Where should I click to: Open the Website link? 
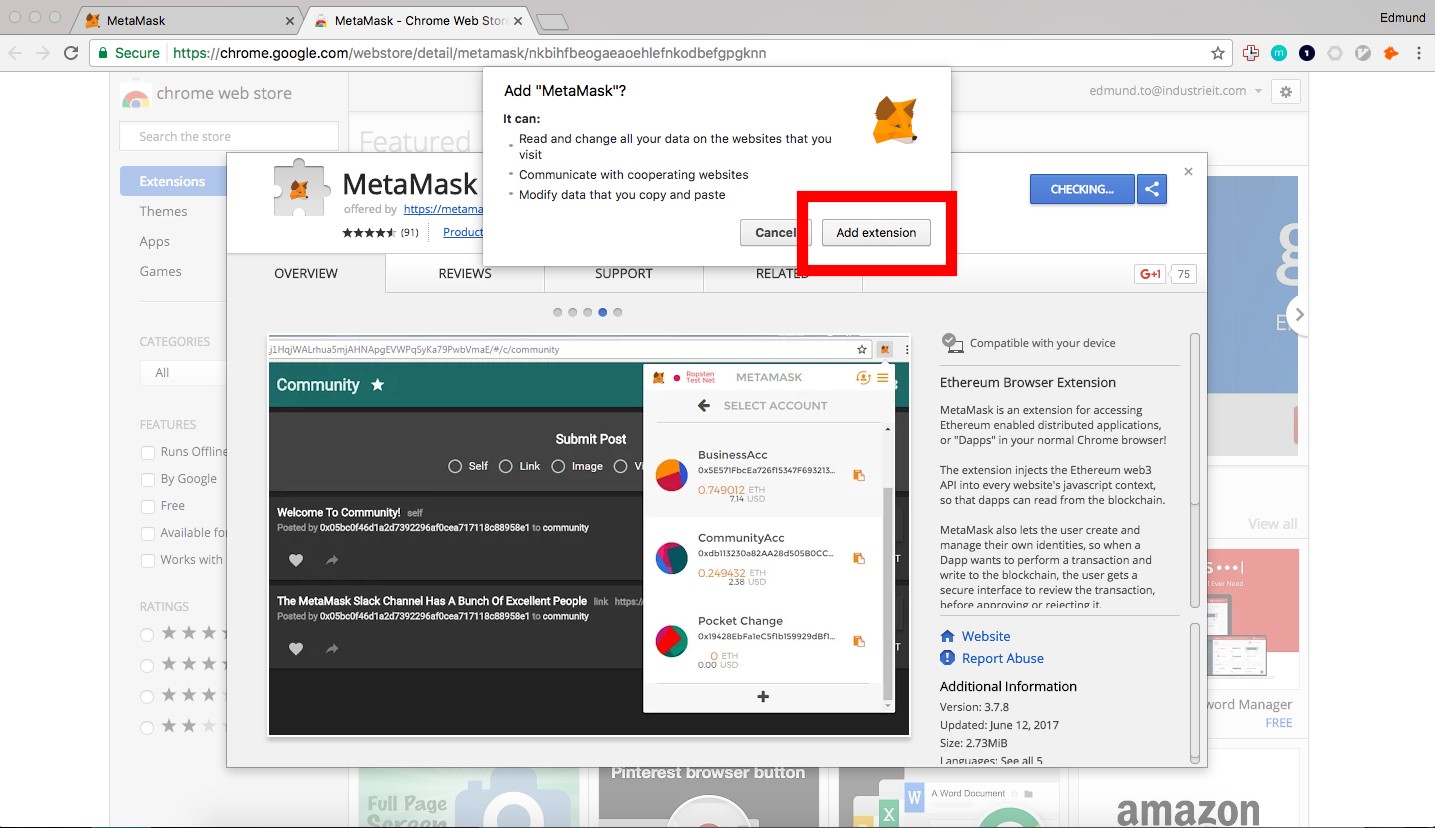[x=986, y=636]
